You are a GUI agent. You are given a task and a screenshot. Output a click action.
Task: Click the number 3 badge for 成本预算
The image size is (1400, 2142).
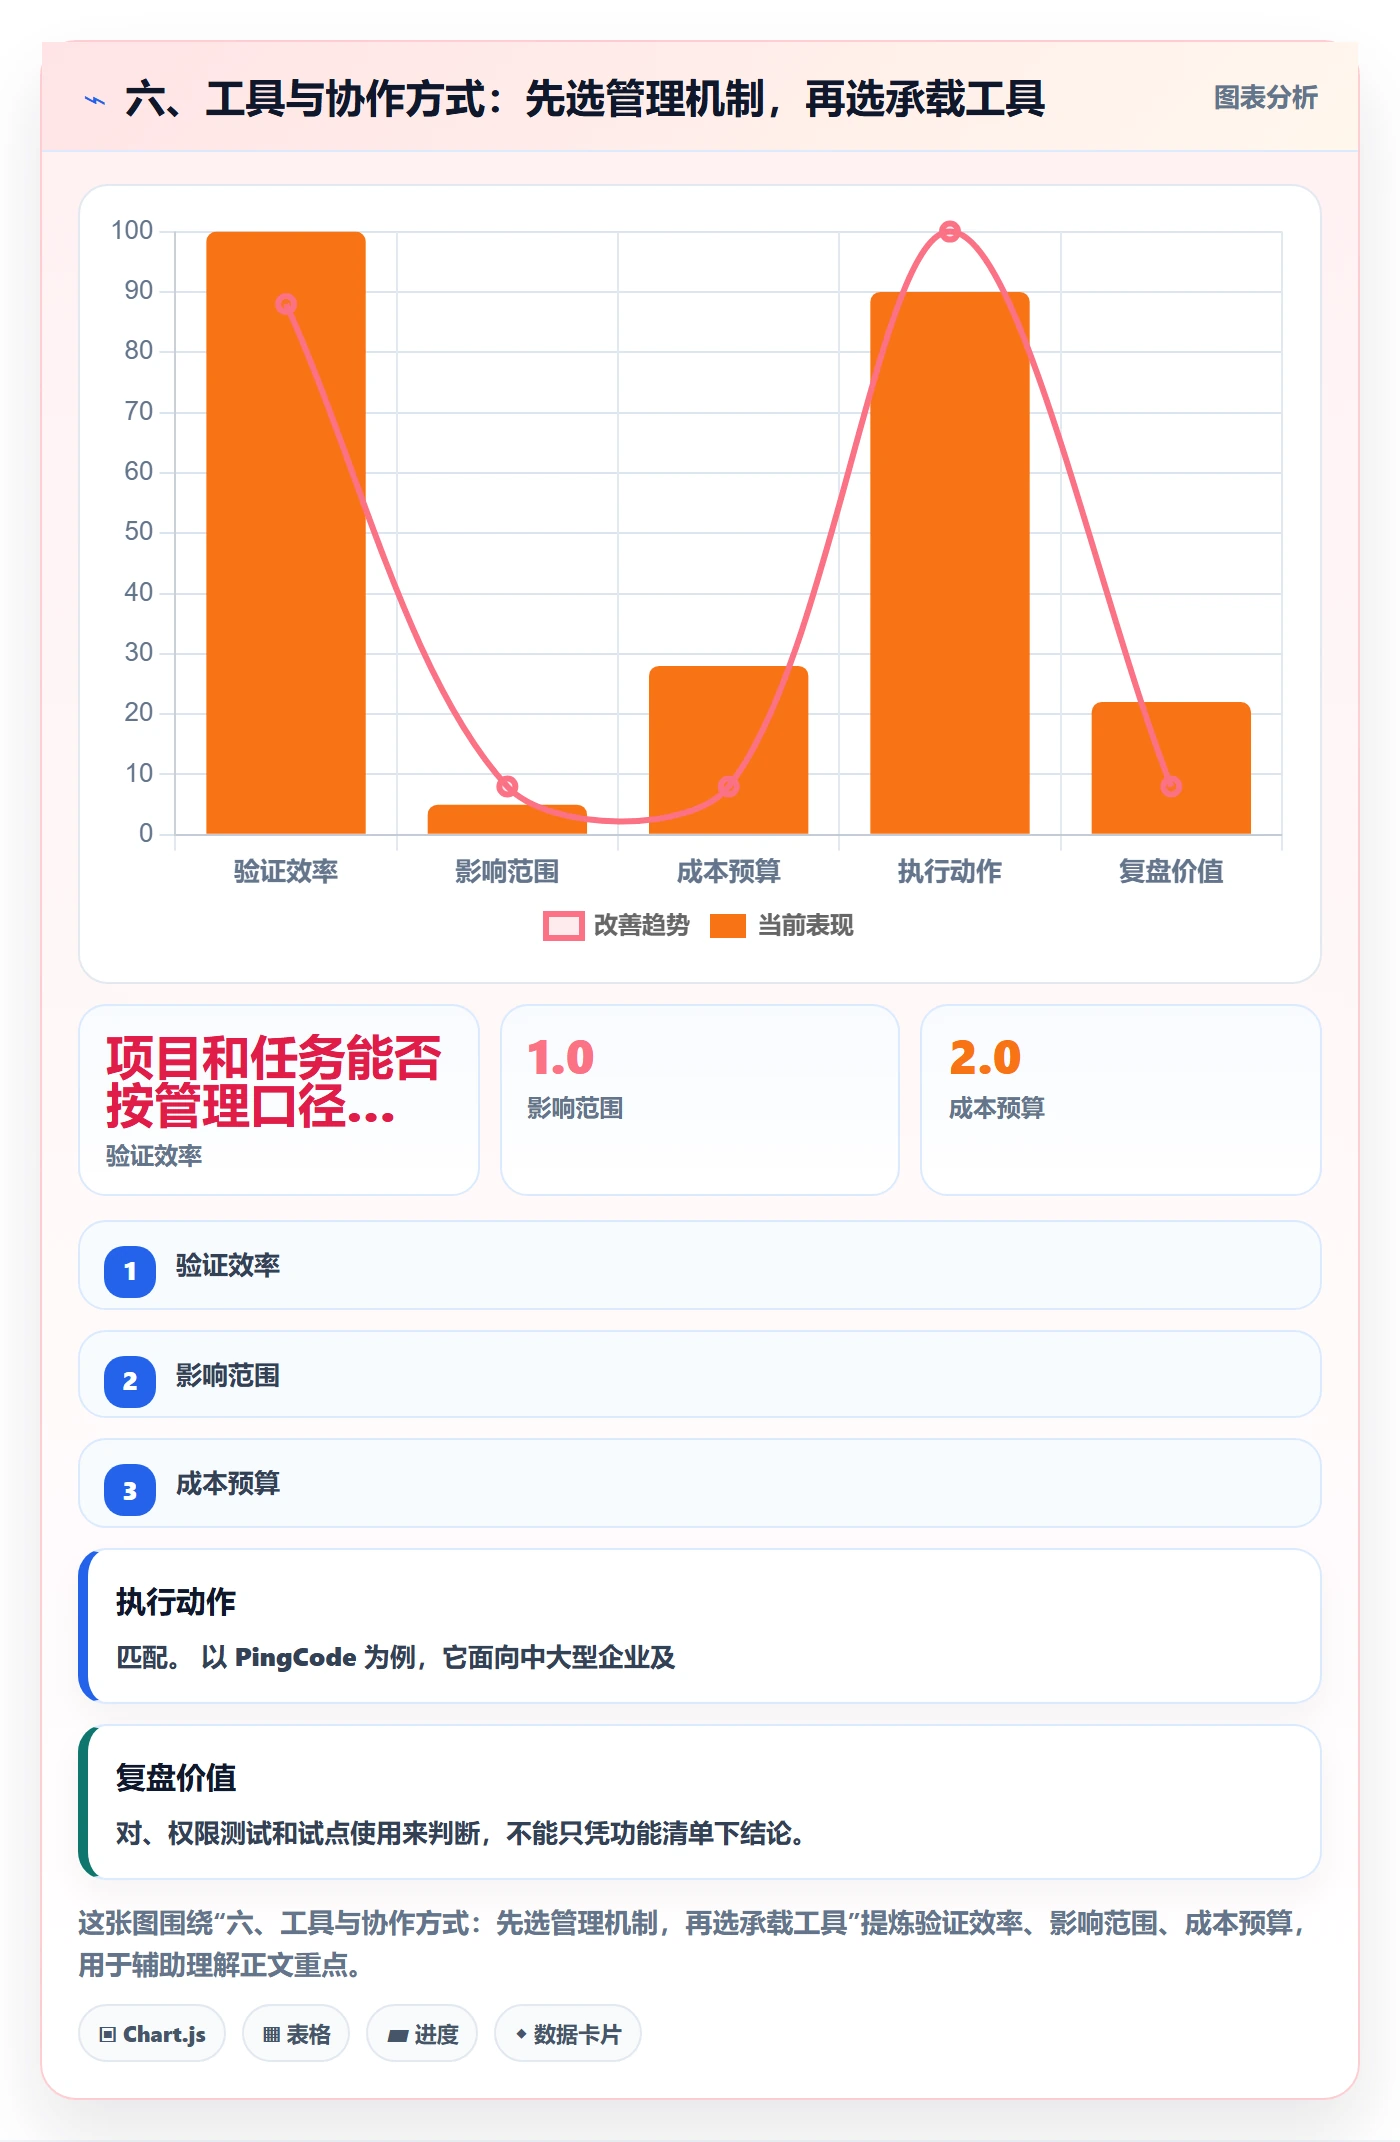(130, 1491)
